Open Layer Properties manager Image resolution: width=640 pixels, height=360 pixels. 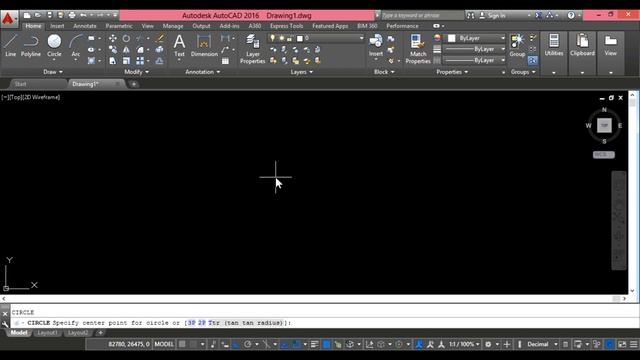253,49
